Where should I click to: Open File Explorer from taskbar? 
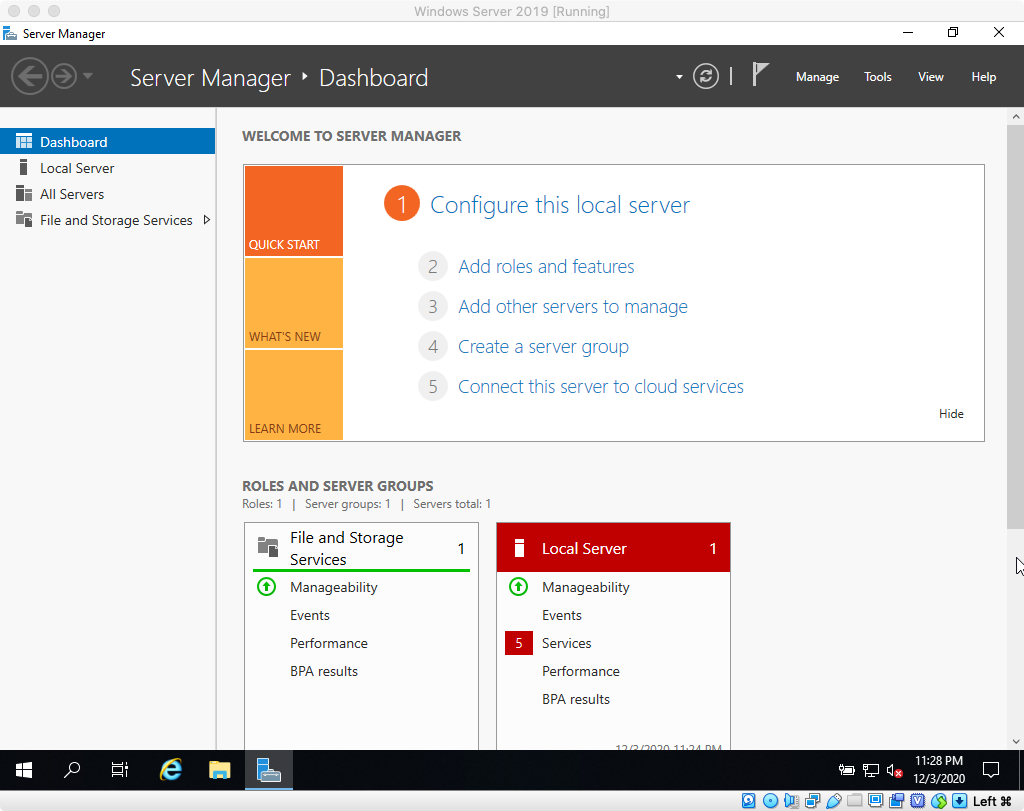219,770
